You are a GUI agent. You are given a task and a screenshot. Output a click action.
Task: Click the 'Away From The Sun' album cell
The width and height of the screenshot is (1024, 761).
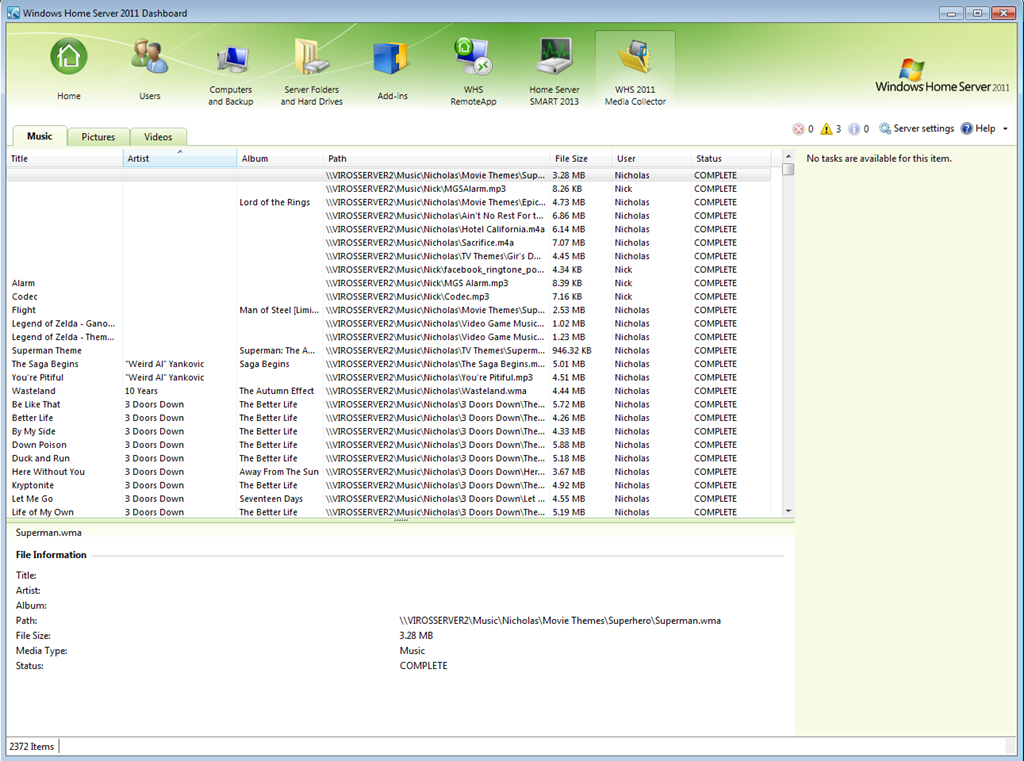click(279, 472)
